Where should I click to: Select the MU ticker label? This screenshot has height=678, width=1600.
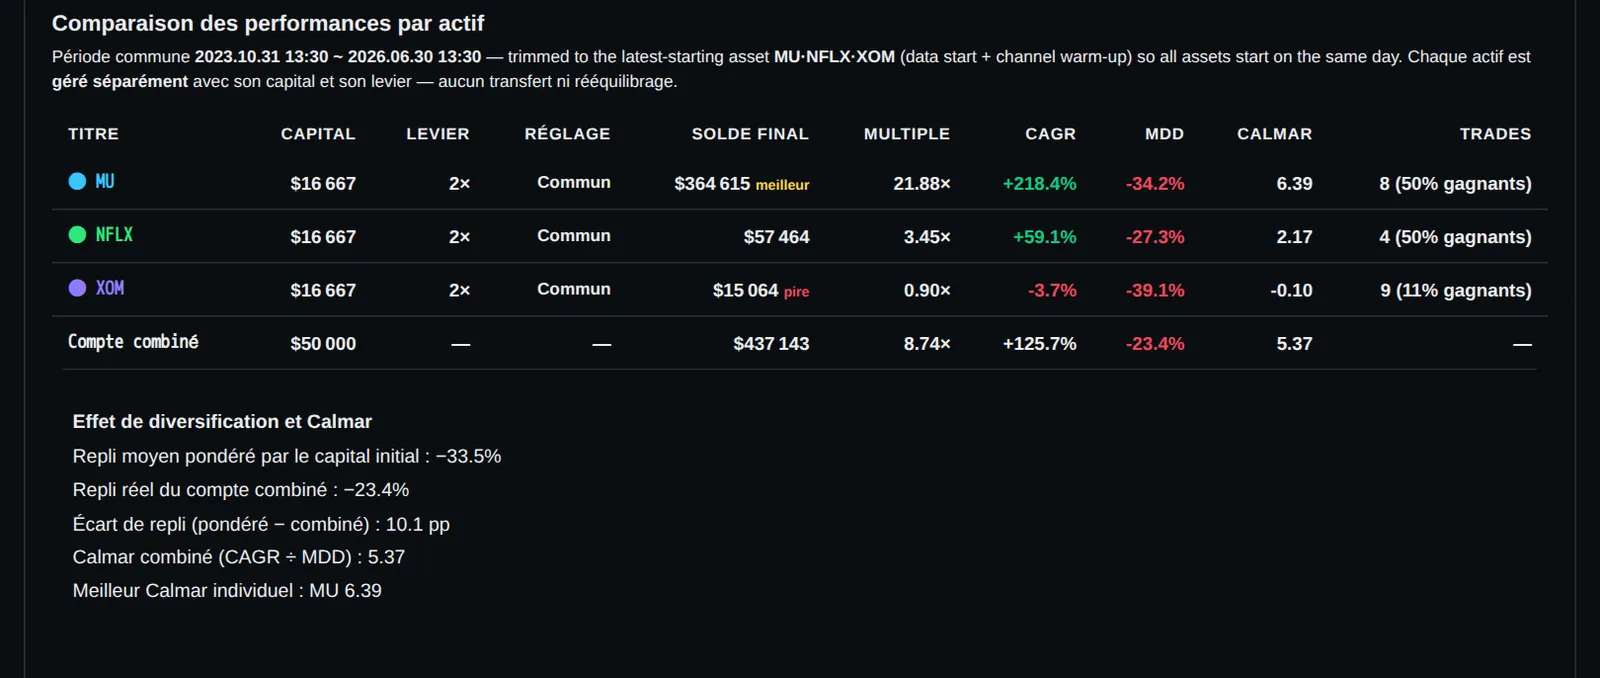[x=105, y=181]
